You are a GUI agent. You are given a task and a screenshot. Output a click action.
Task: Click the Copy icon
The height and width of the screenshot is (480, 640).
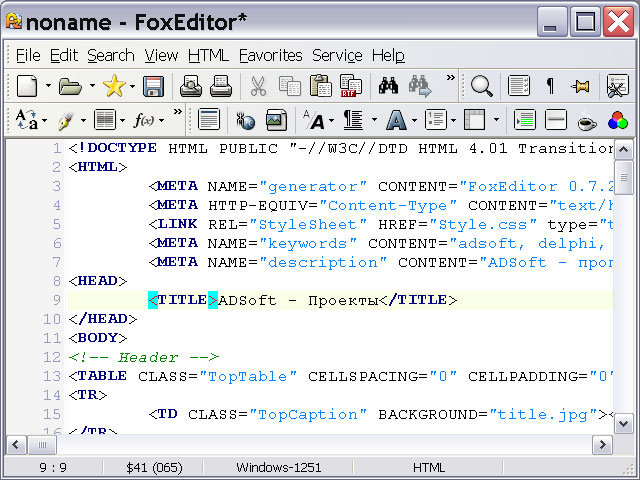(x=289, y=86)
